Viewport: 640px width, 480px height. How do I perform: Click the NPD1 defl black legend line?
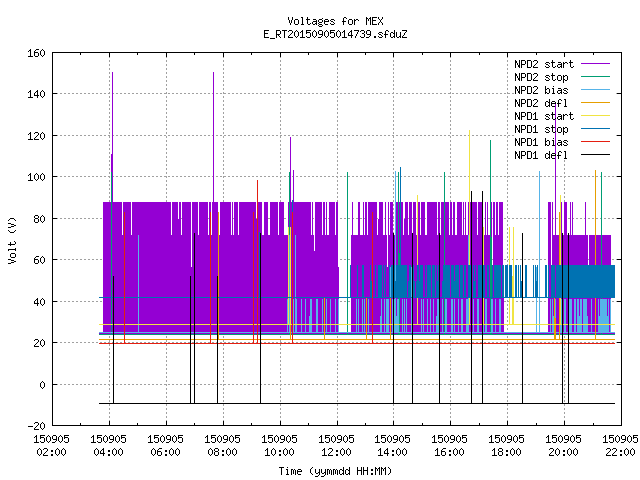(595, 155)
